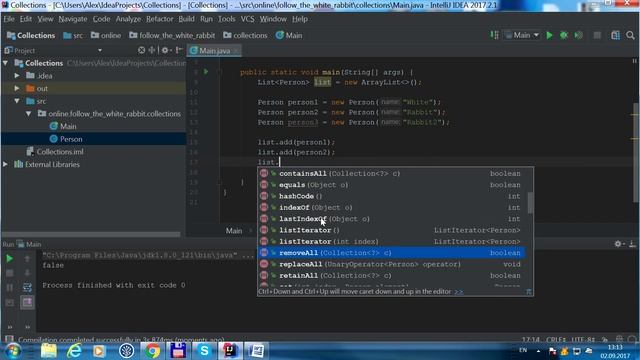640x360 pixels.
Task: Open the Refactor menu
Action: [x=160, y=19]
